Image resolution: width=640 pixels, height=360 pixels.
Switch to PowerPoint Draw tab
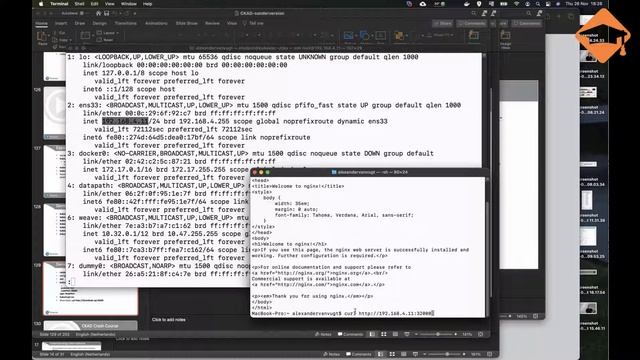(x=80, y=23)
